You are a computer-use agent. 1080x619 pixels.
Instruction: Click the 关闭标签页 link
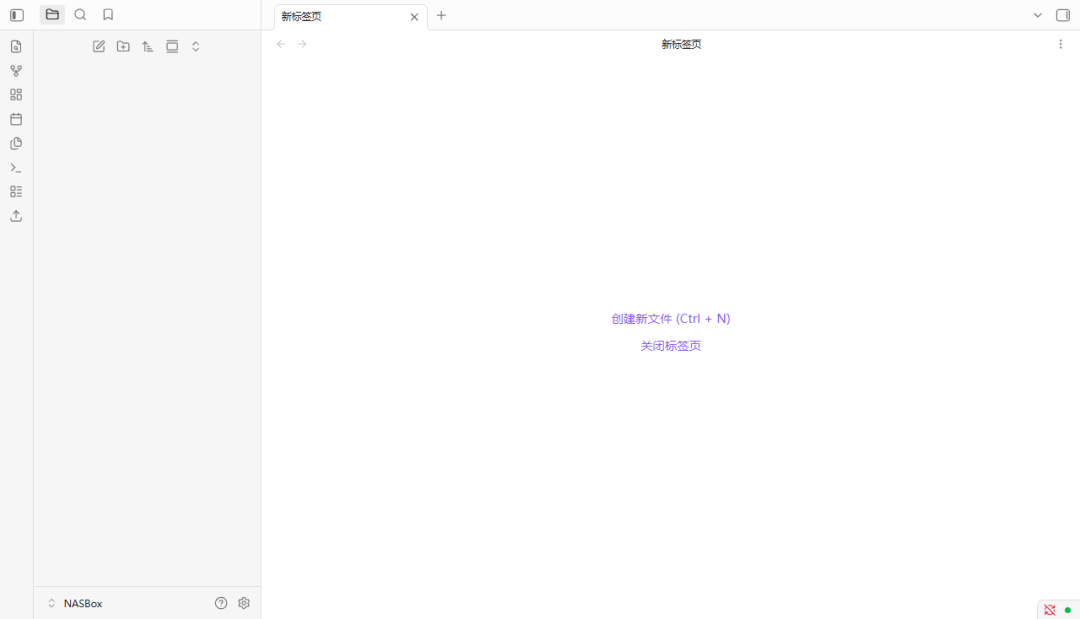(x=671, y=346)
